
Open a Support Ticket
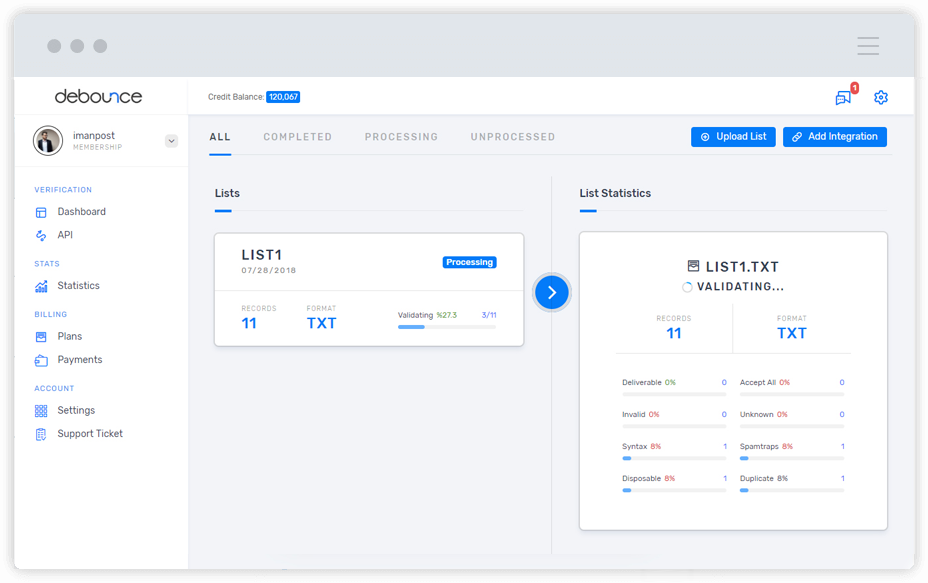tap(90, 433)
